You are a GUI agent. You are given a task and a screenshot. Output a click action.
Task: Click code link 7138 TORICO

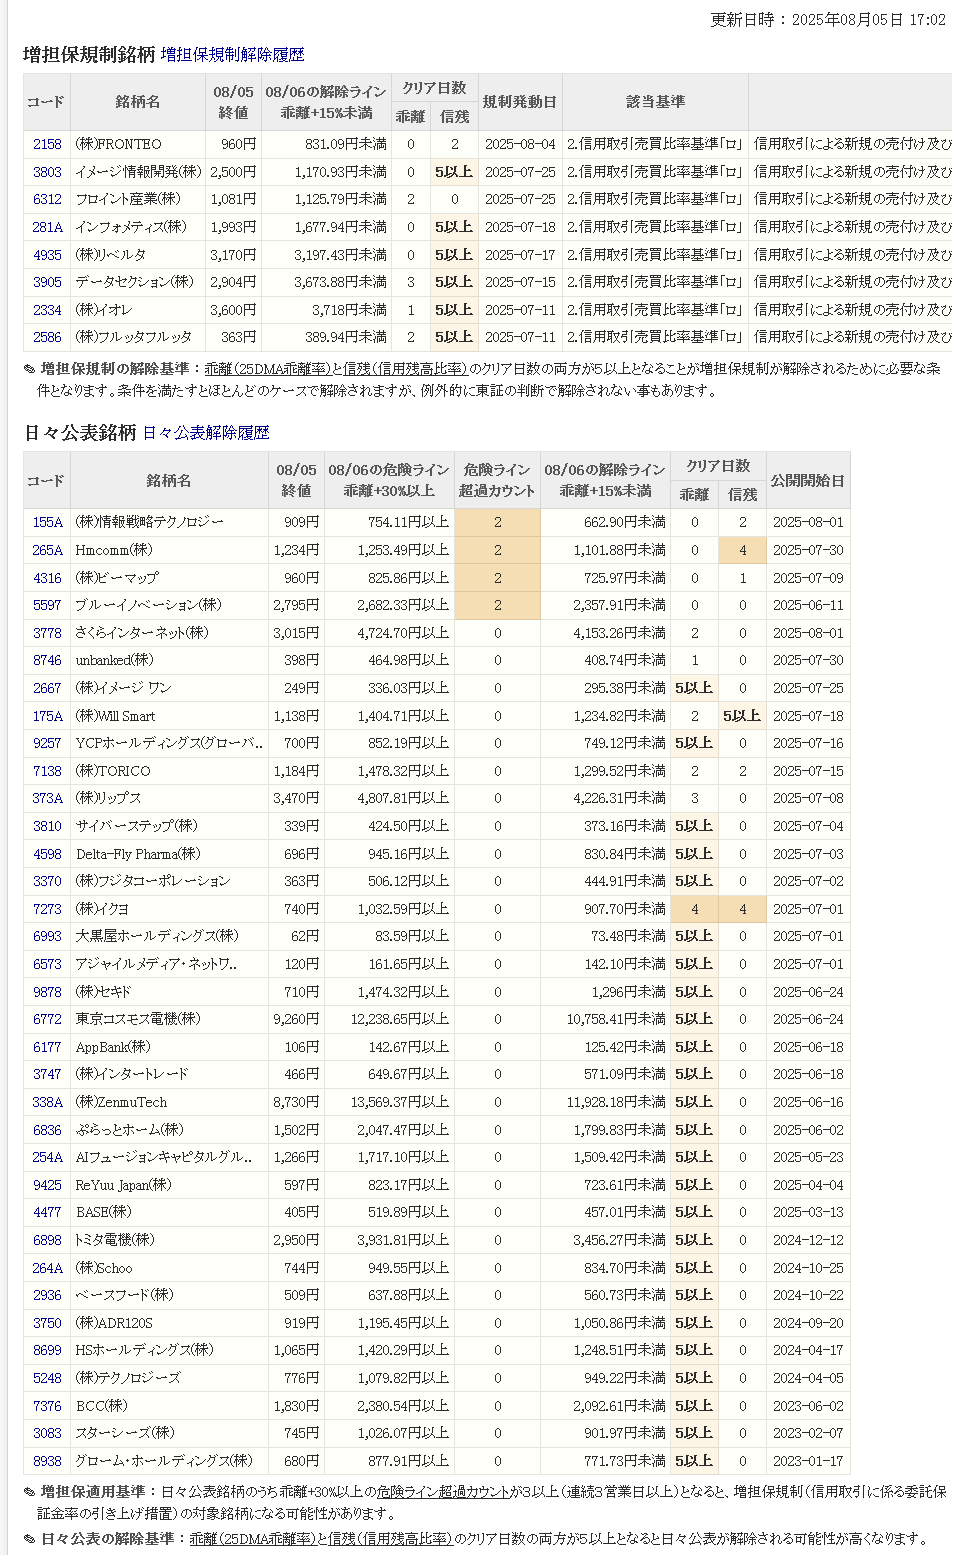[47, 771]
